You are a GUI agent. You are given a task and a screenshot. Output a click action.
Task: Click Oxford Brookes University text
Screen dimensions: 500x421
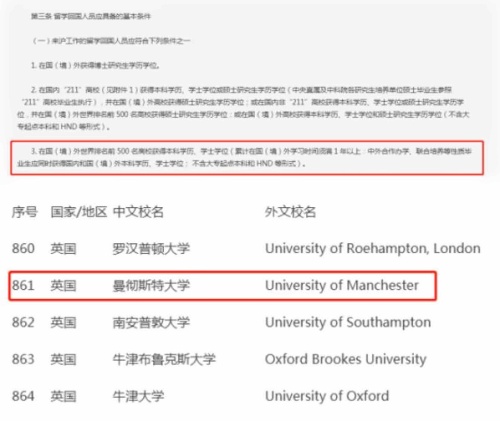[x=346, y=359]
